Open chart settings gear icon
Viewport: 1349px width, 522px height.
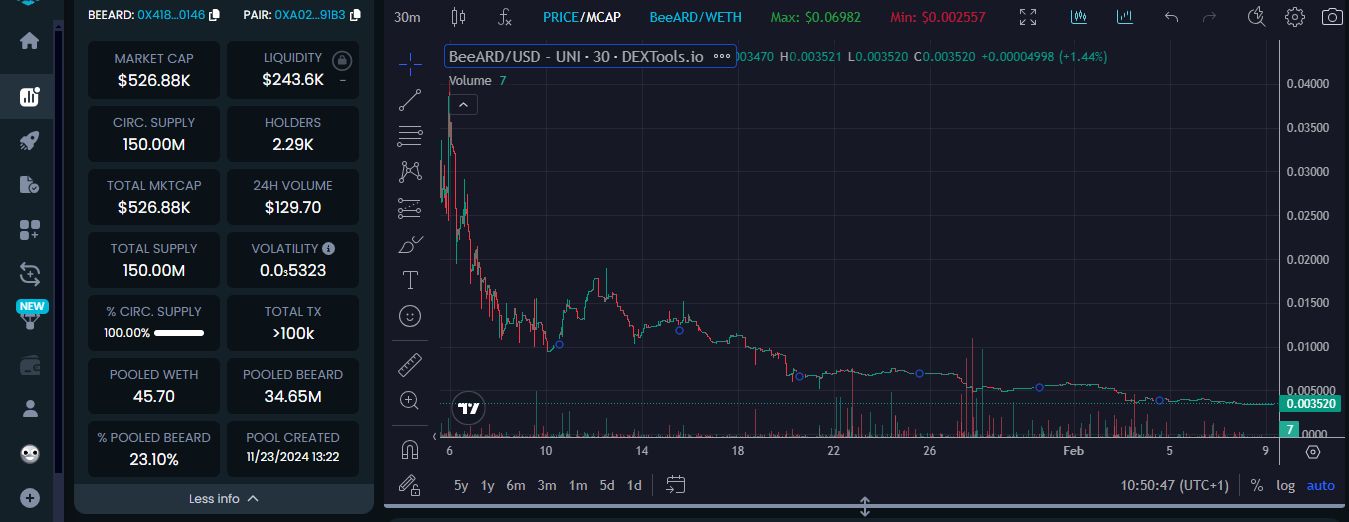(1295, 17)
